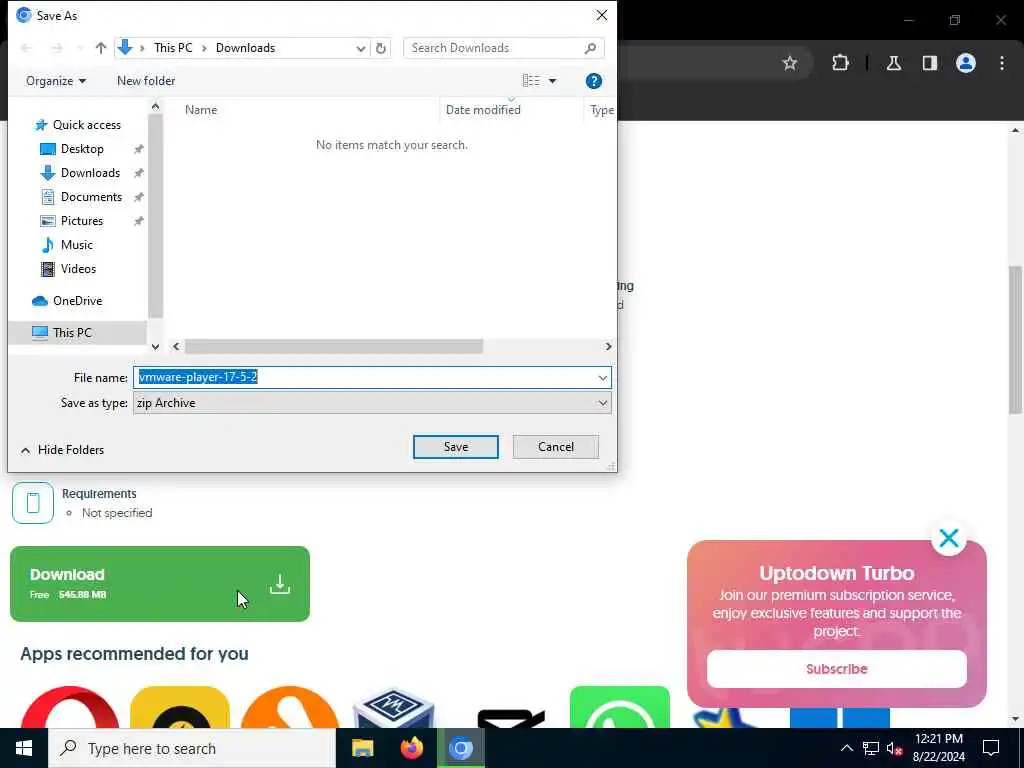Click Downloads in the address breadcrumb

pos(246,48)
